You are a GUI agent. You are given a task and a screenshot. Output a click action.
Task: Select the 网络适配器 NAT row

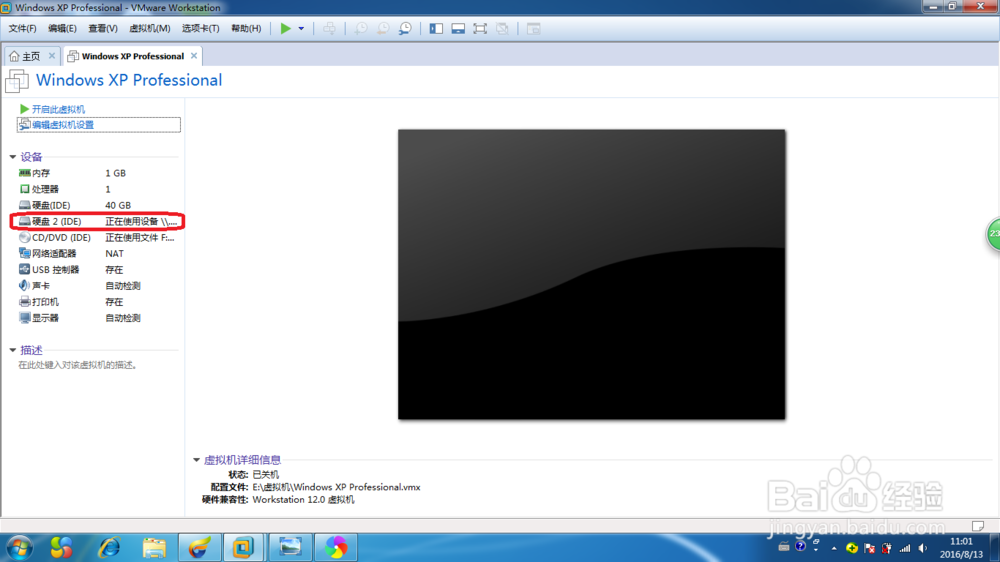point(97,253)
